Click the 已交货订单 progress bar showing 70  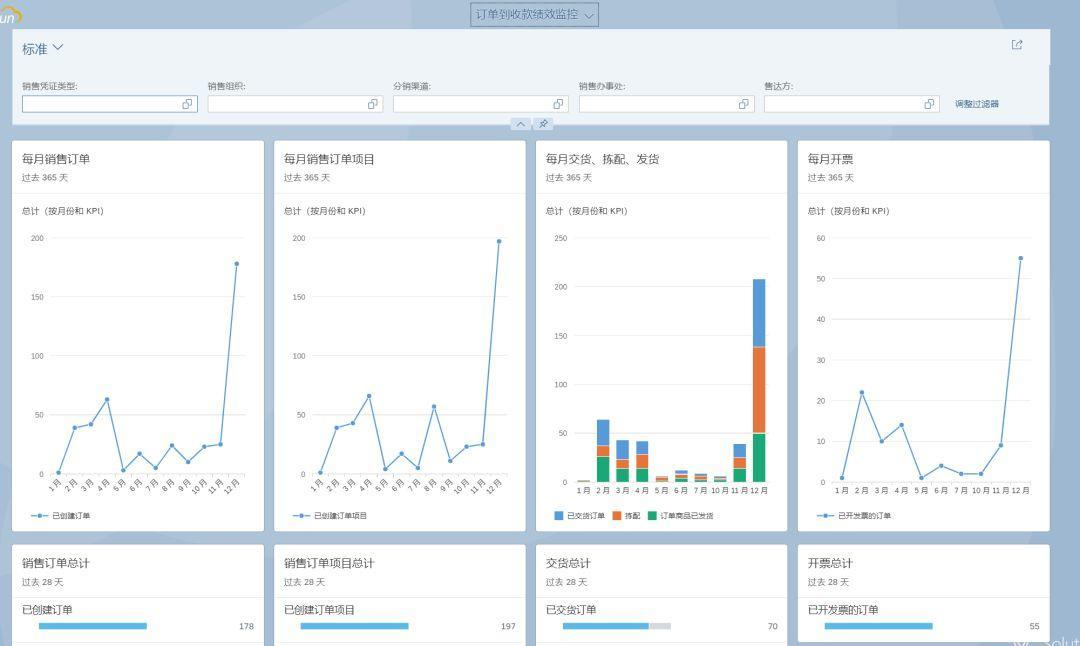[x=616, y=626]
